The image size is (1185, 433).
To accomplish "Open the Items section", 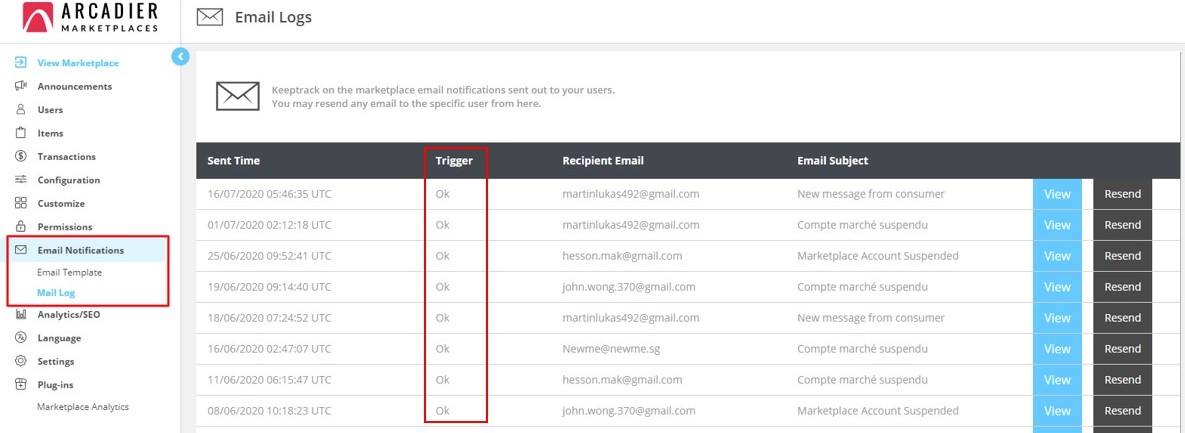I will (51, 133).
